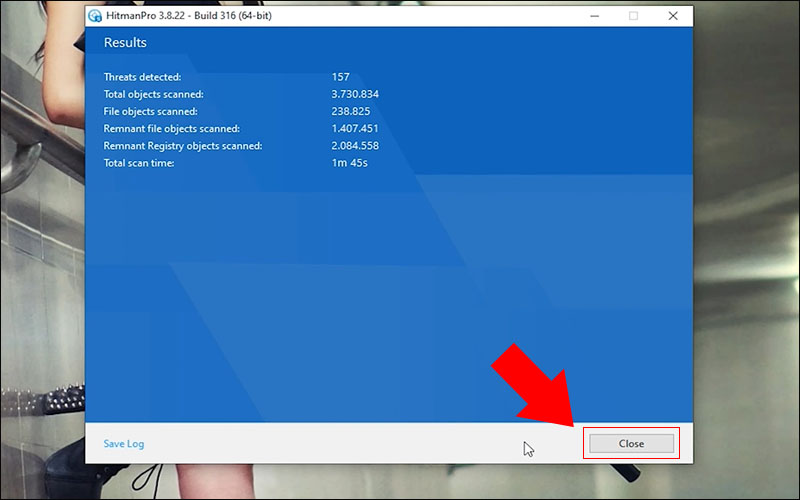
Task: Click the value 1.407.451
Action: coord(355,129)
